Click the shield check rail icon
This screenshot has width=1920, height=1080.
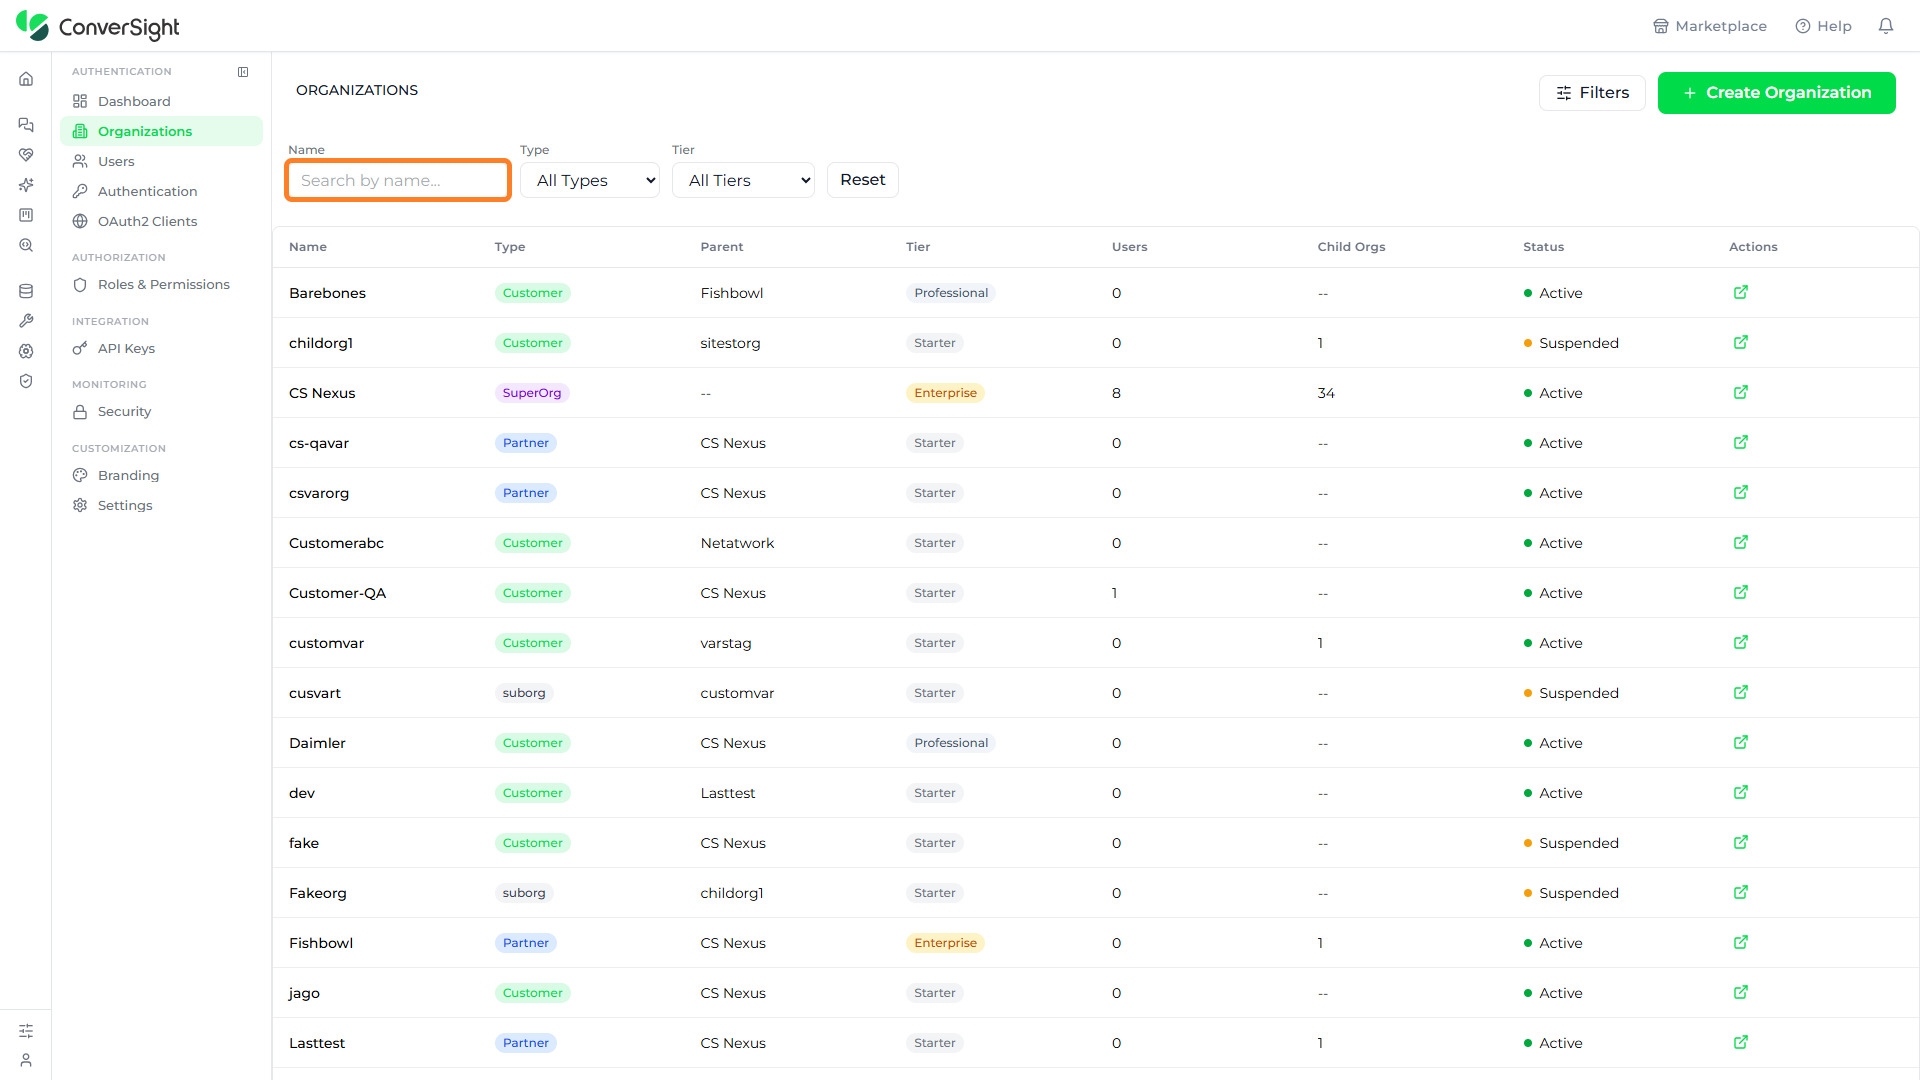click(26, 381)
